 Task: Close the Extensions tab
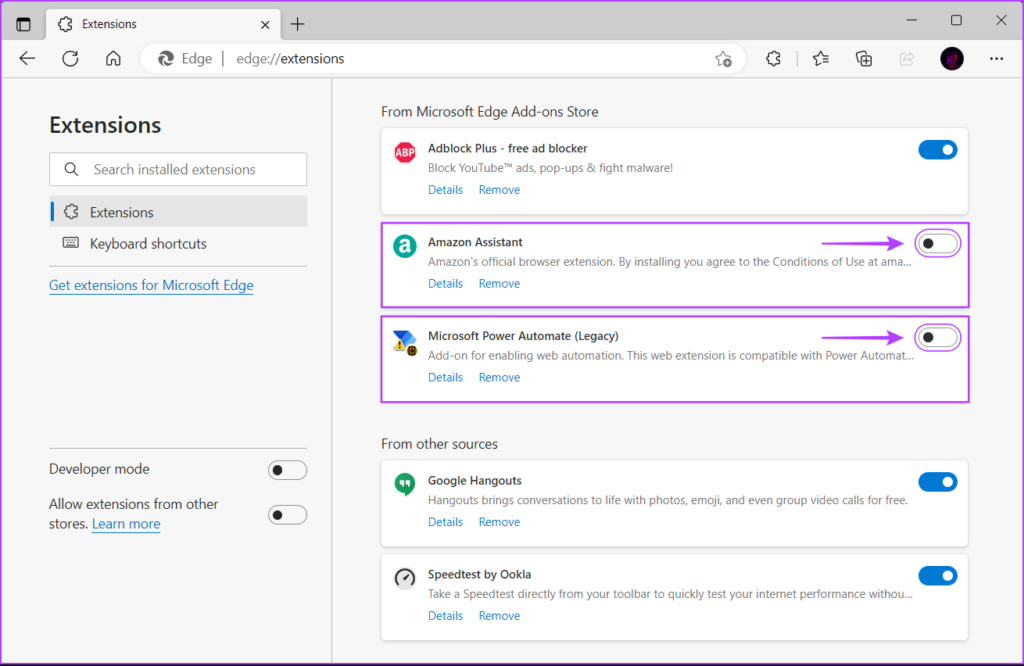point(265,25)
